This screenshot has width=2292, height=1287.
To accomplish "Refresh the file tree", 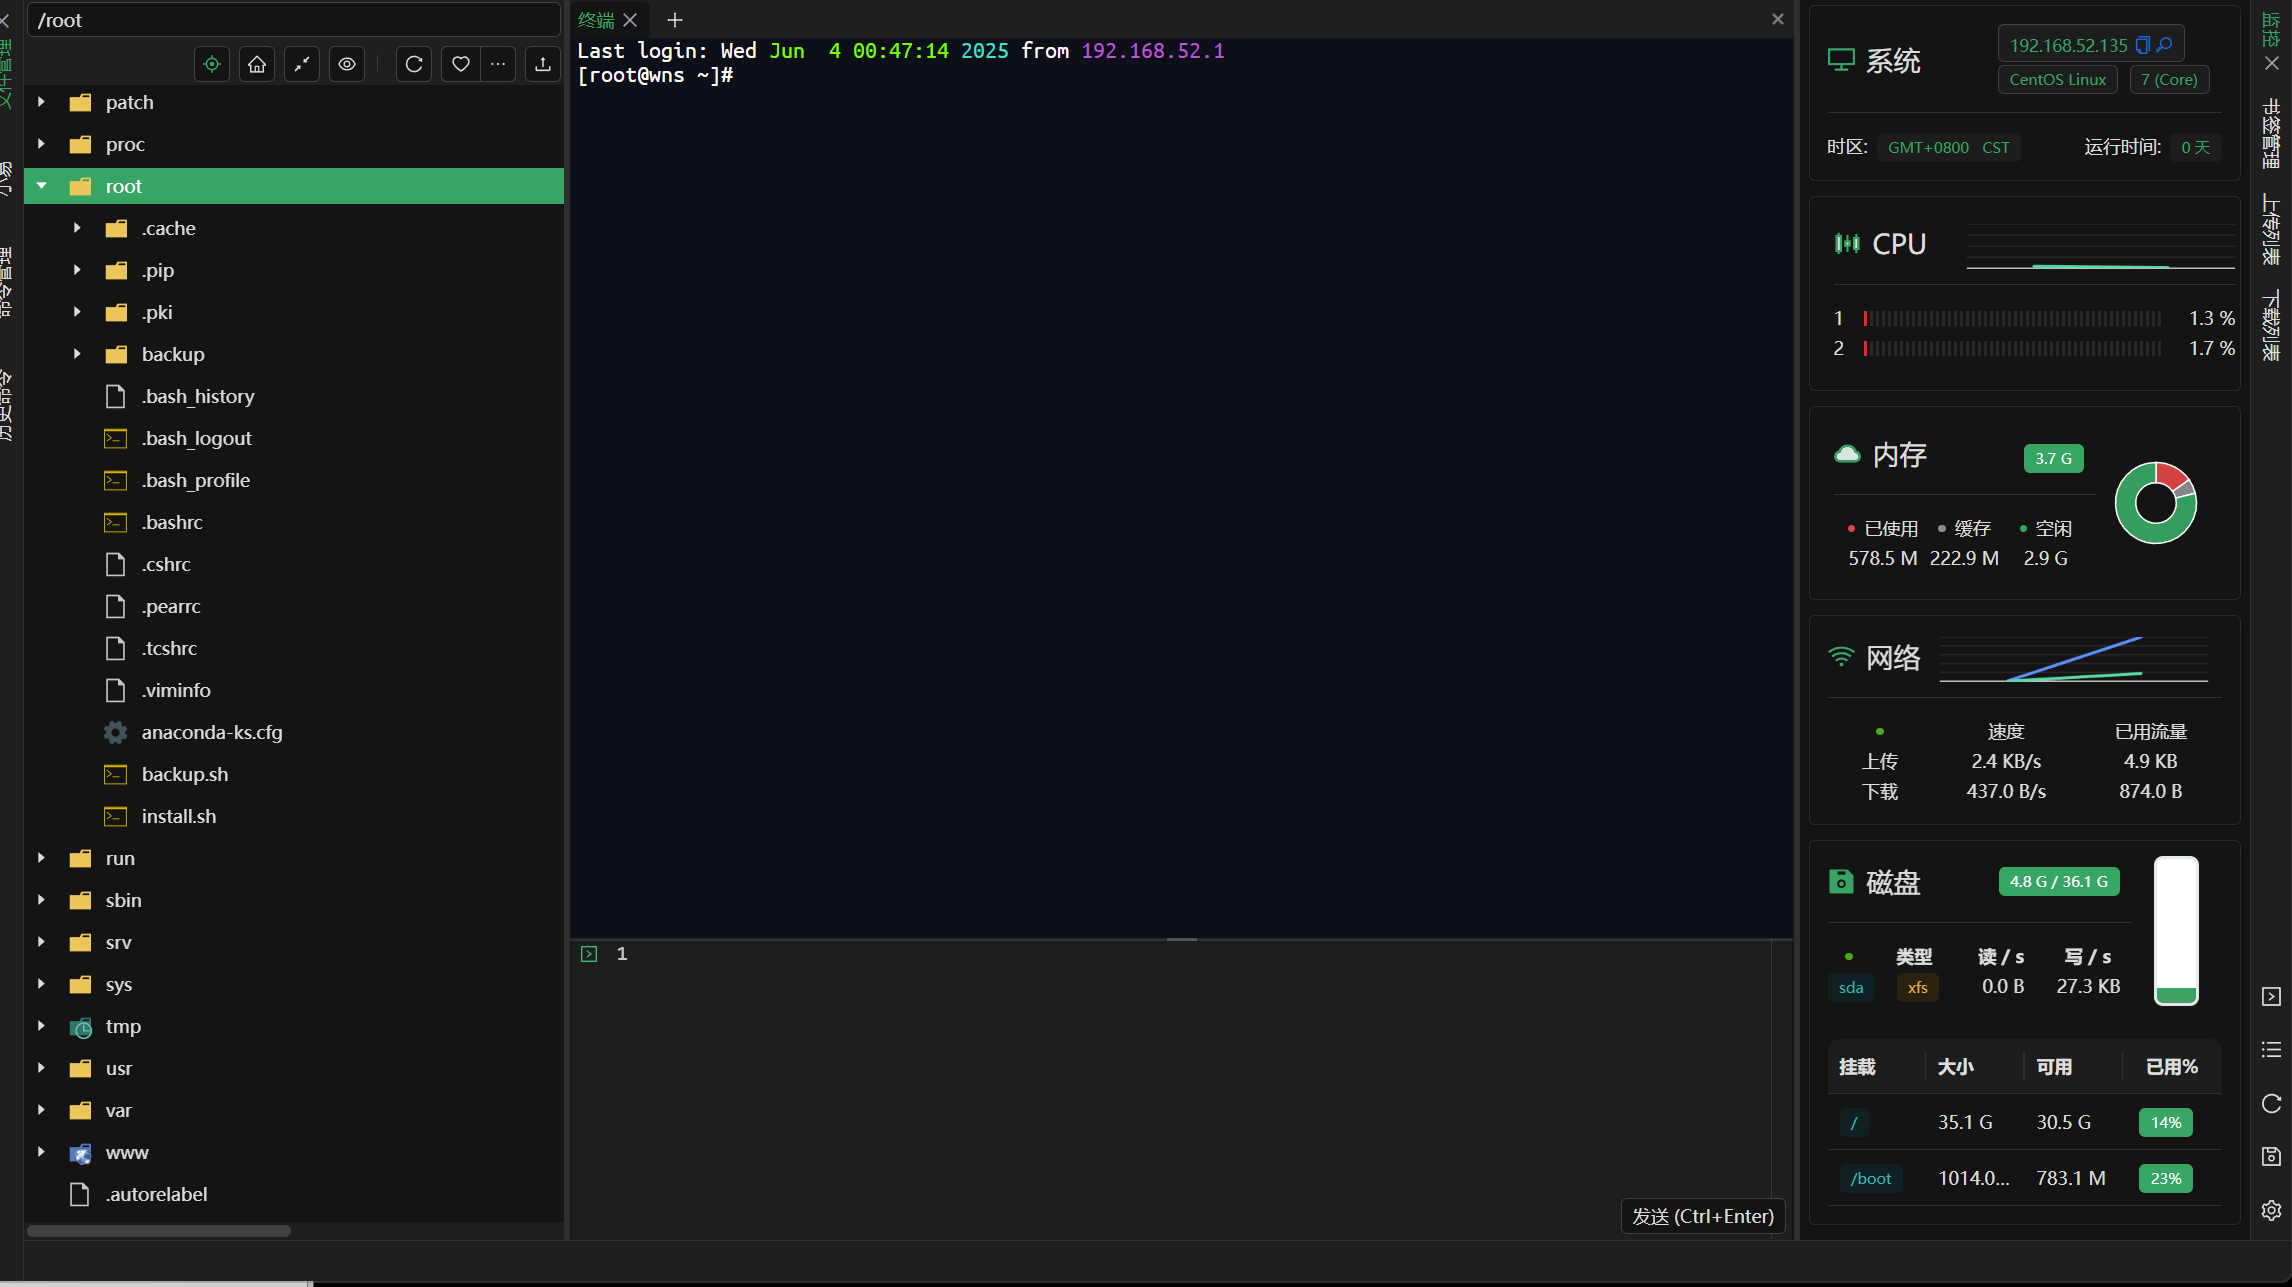I will [x=414, y=64].
